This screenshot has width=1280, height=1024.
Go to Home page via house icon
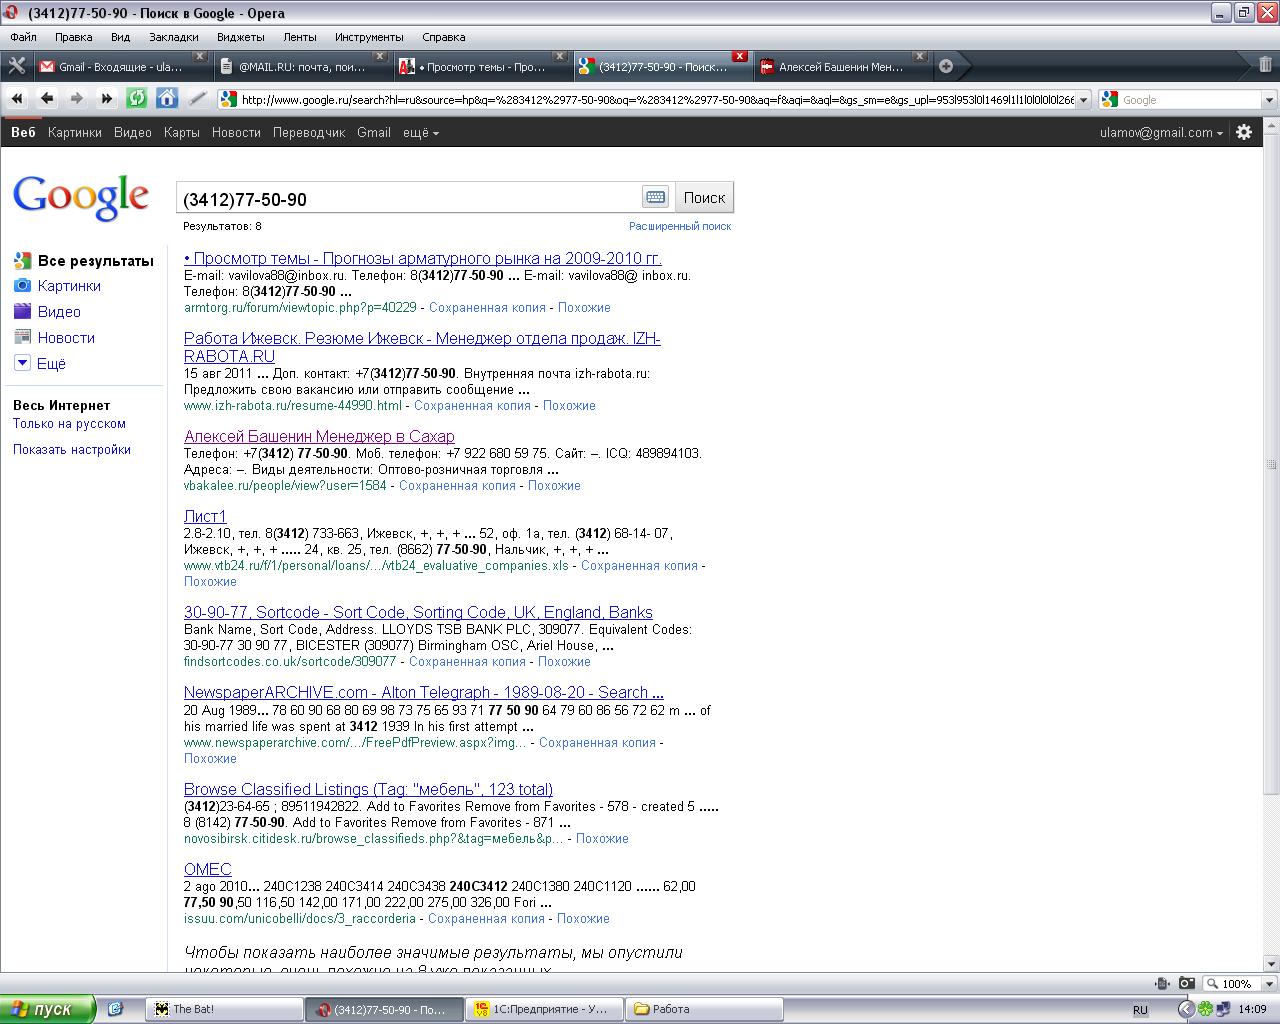tap(167, 98)
